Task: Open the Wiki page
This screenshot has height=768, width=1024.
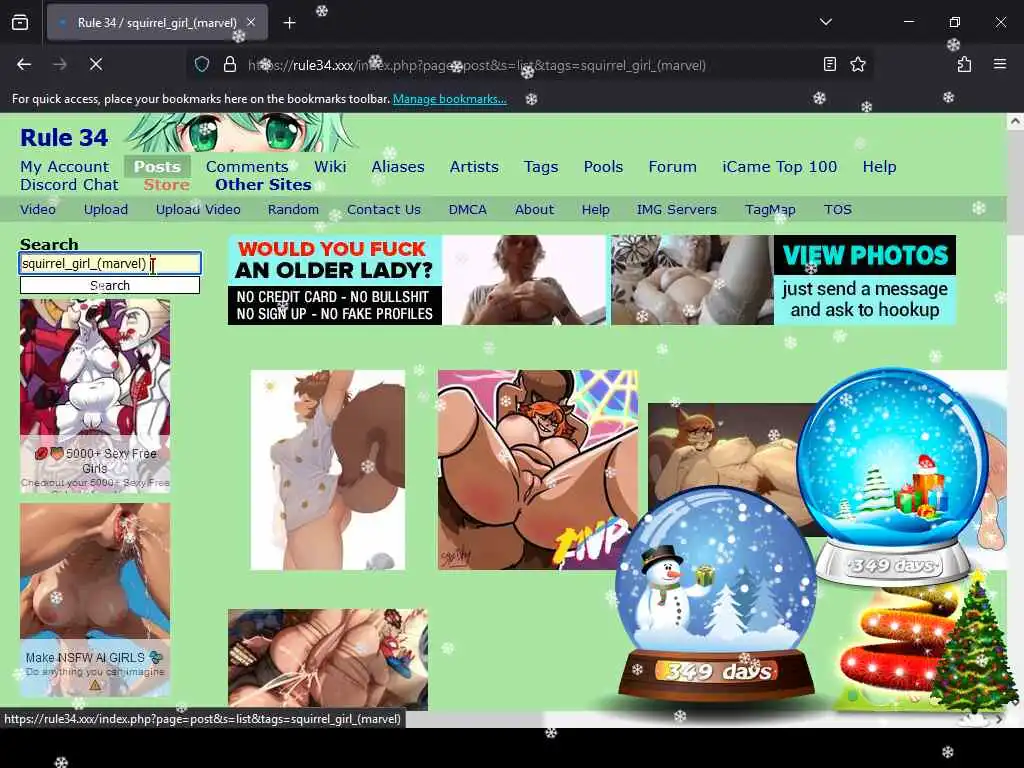Action: click(x=330, y=167)
